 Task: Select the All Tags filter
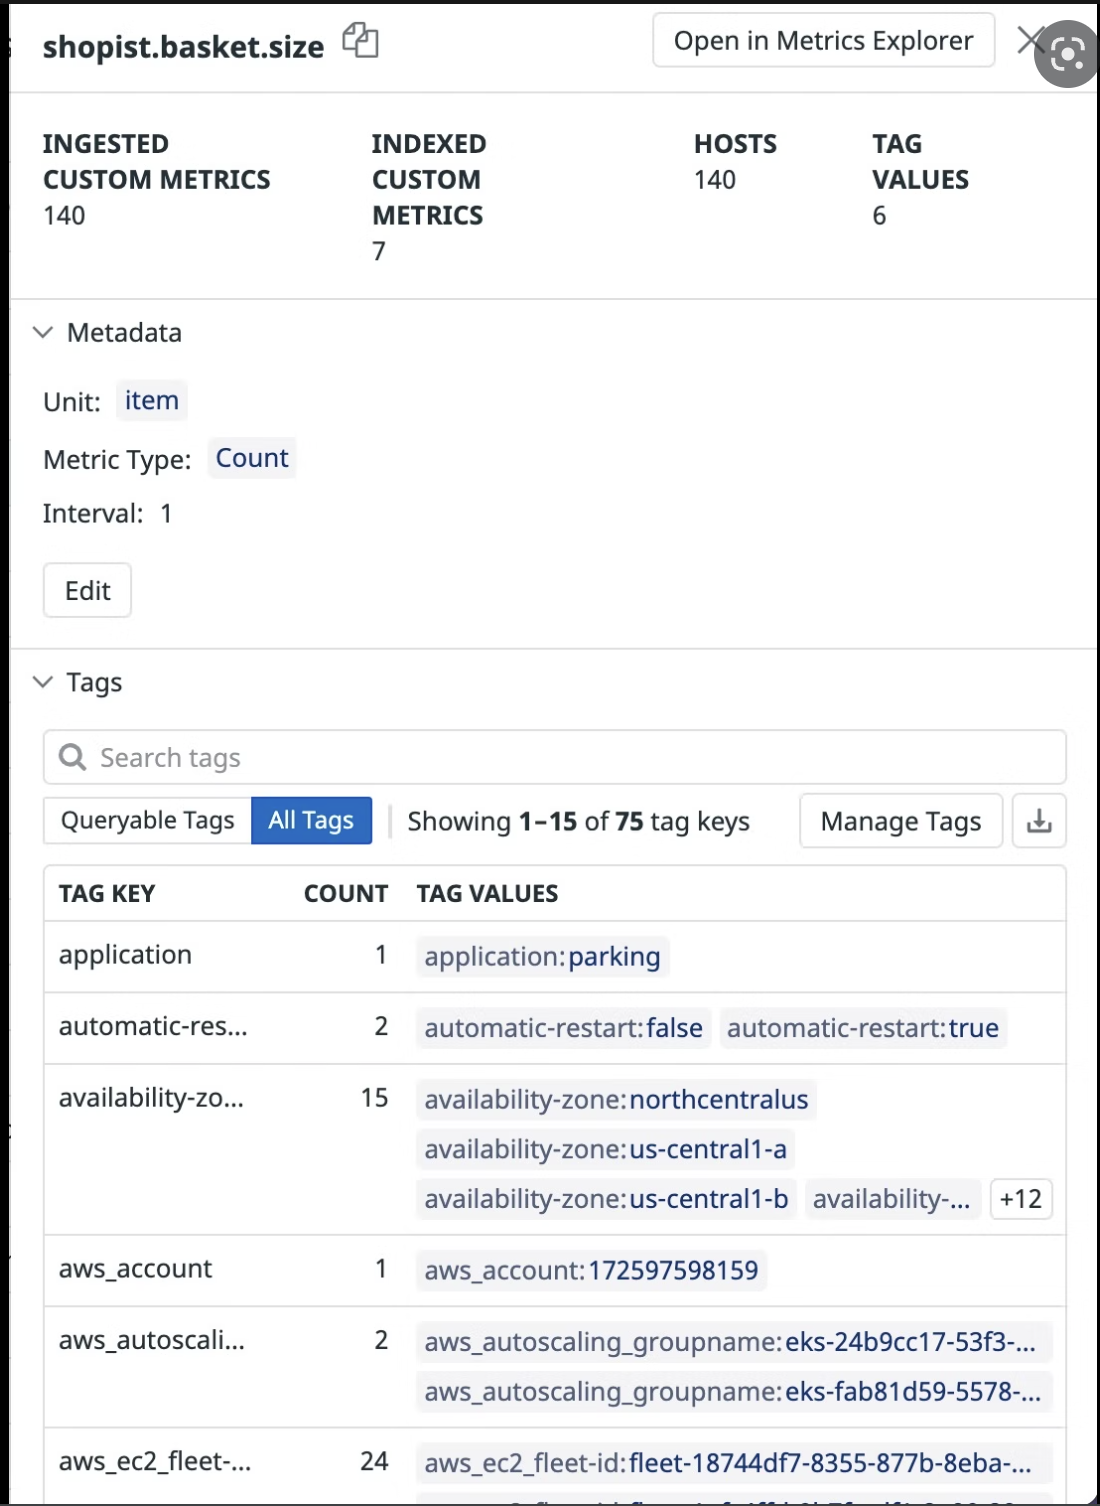click(x=311, y=820)
